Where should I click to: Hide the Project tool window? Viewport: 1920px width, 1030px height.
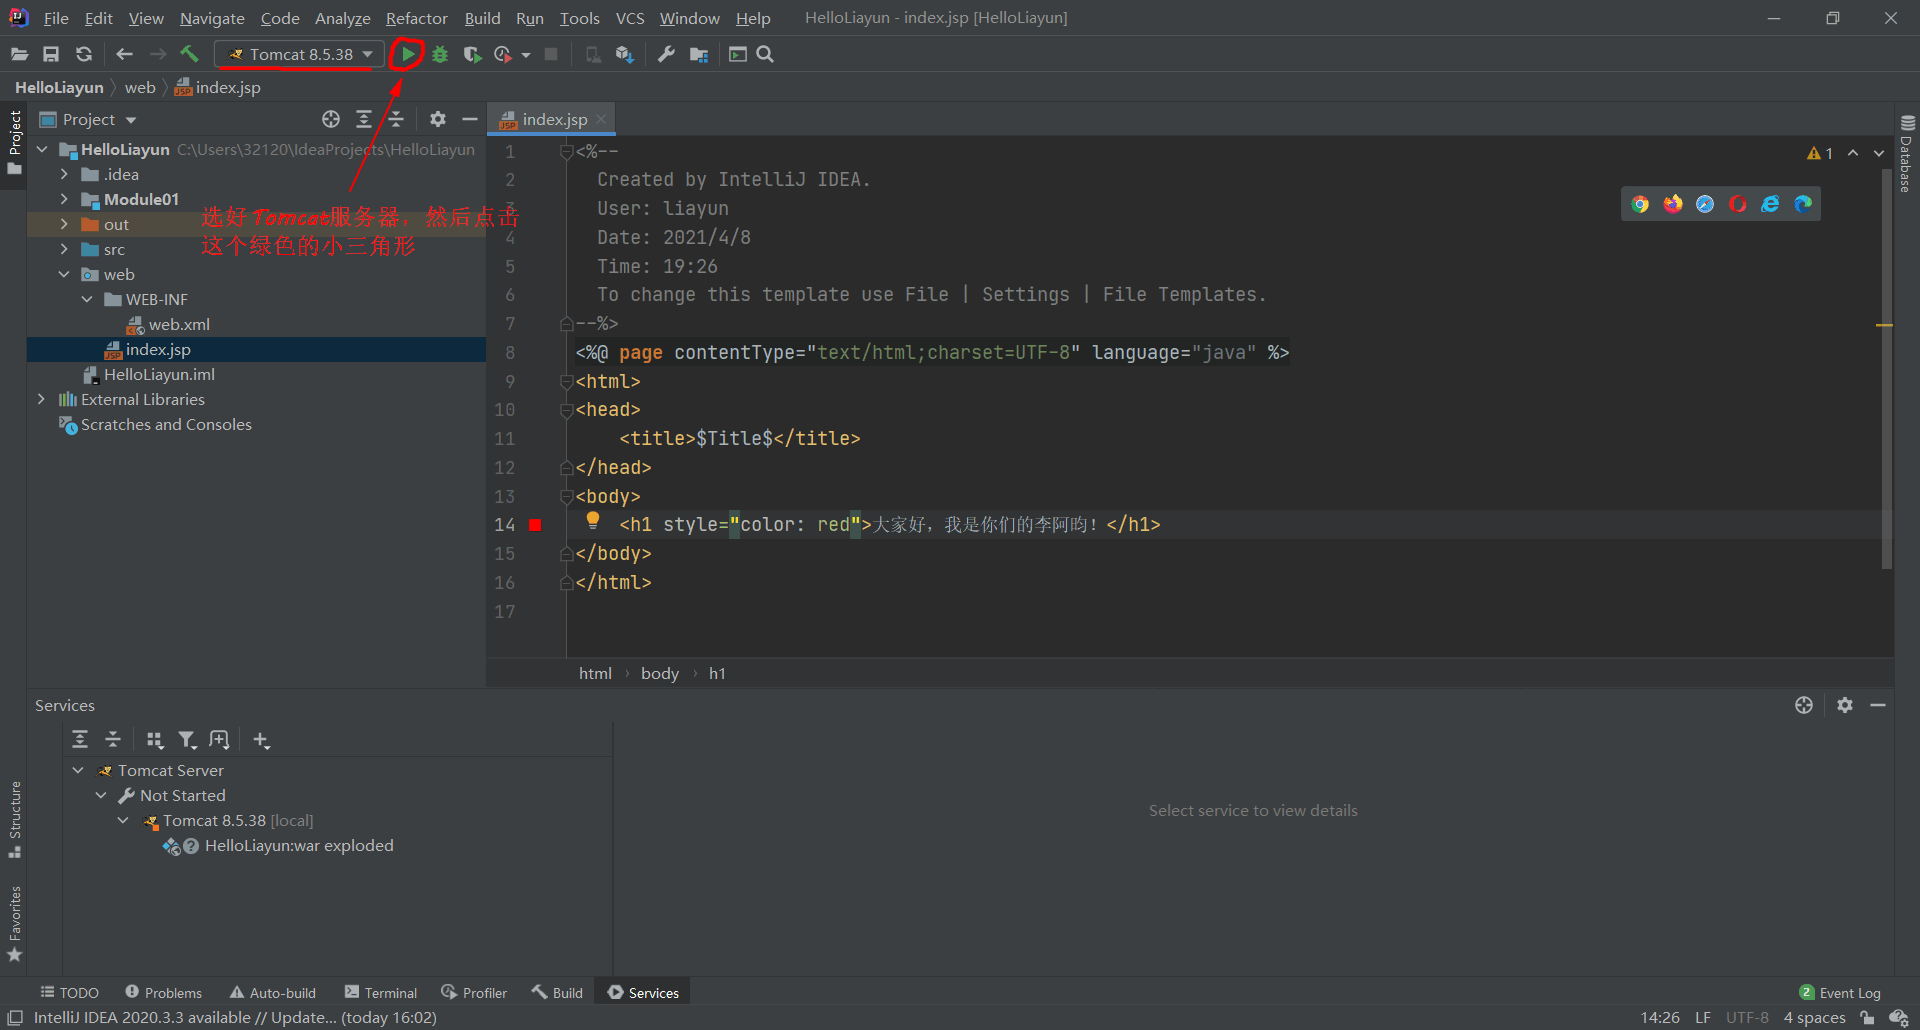click(x=469, y=119)
